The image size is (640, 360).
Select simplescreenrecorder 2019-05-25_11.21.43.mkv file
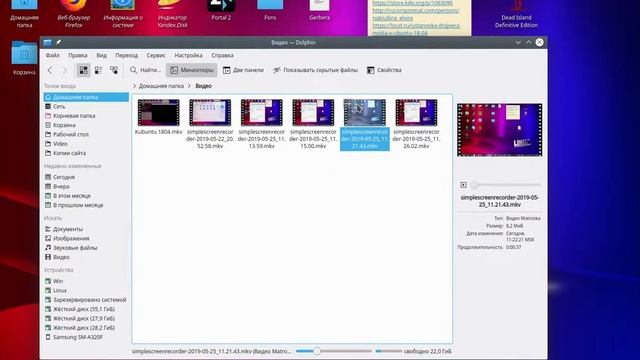[x=364, y=124]
